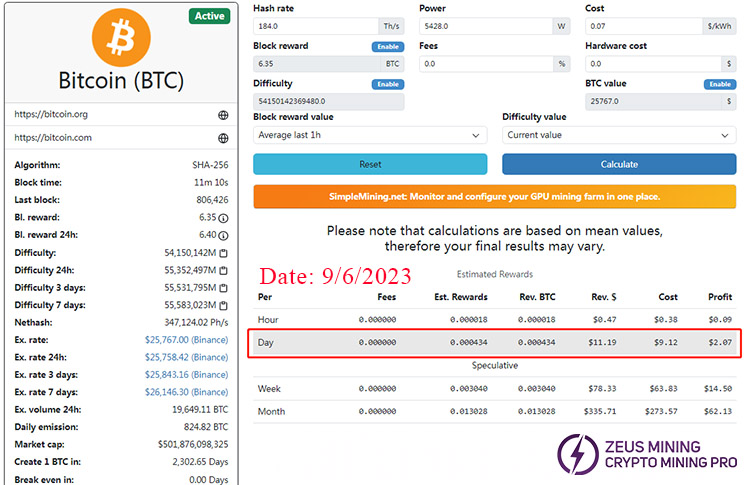The image size is (750, 485).
Task: Click the globe icon beside bitcoin.org
Action: point(223,115)
